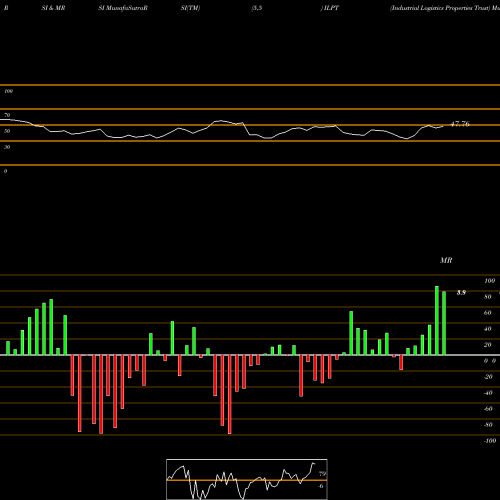Click the -40 label on MR axis
The width and height of the screenshot is (500, 500).
point(488,393)
